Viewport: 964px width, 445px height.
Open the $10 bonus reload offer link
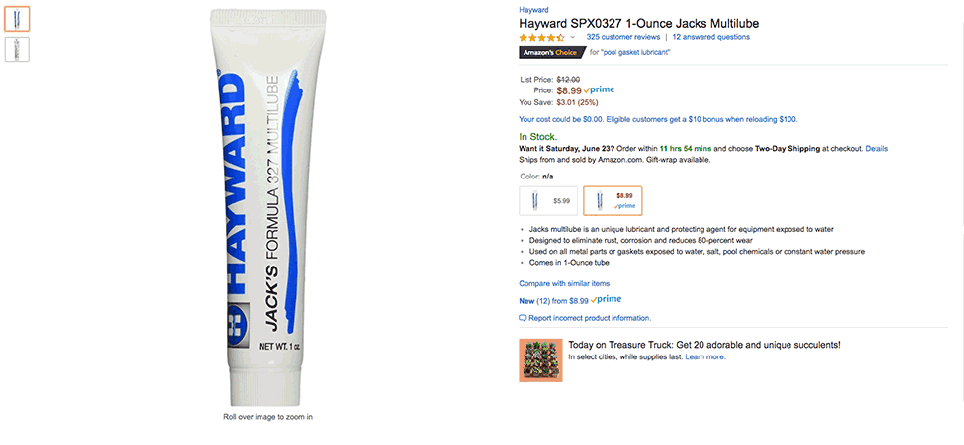[658, 119]
